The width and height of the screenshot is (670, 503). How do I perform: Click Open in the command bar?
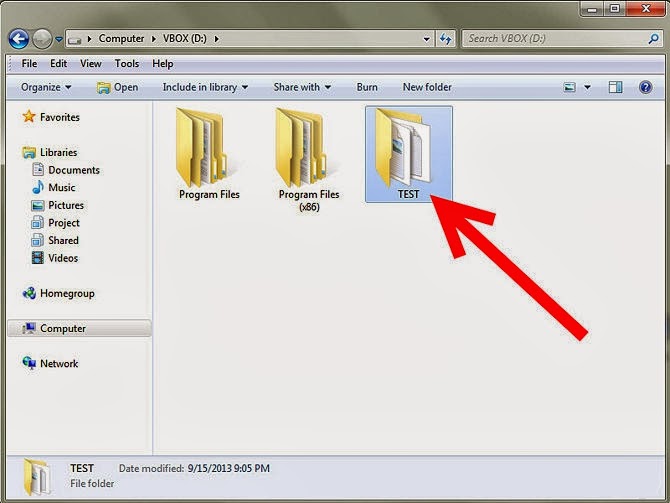tap(118, 87)
